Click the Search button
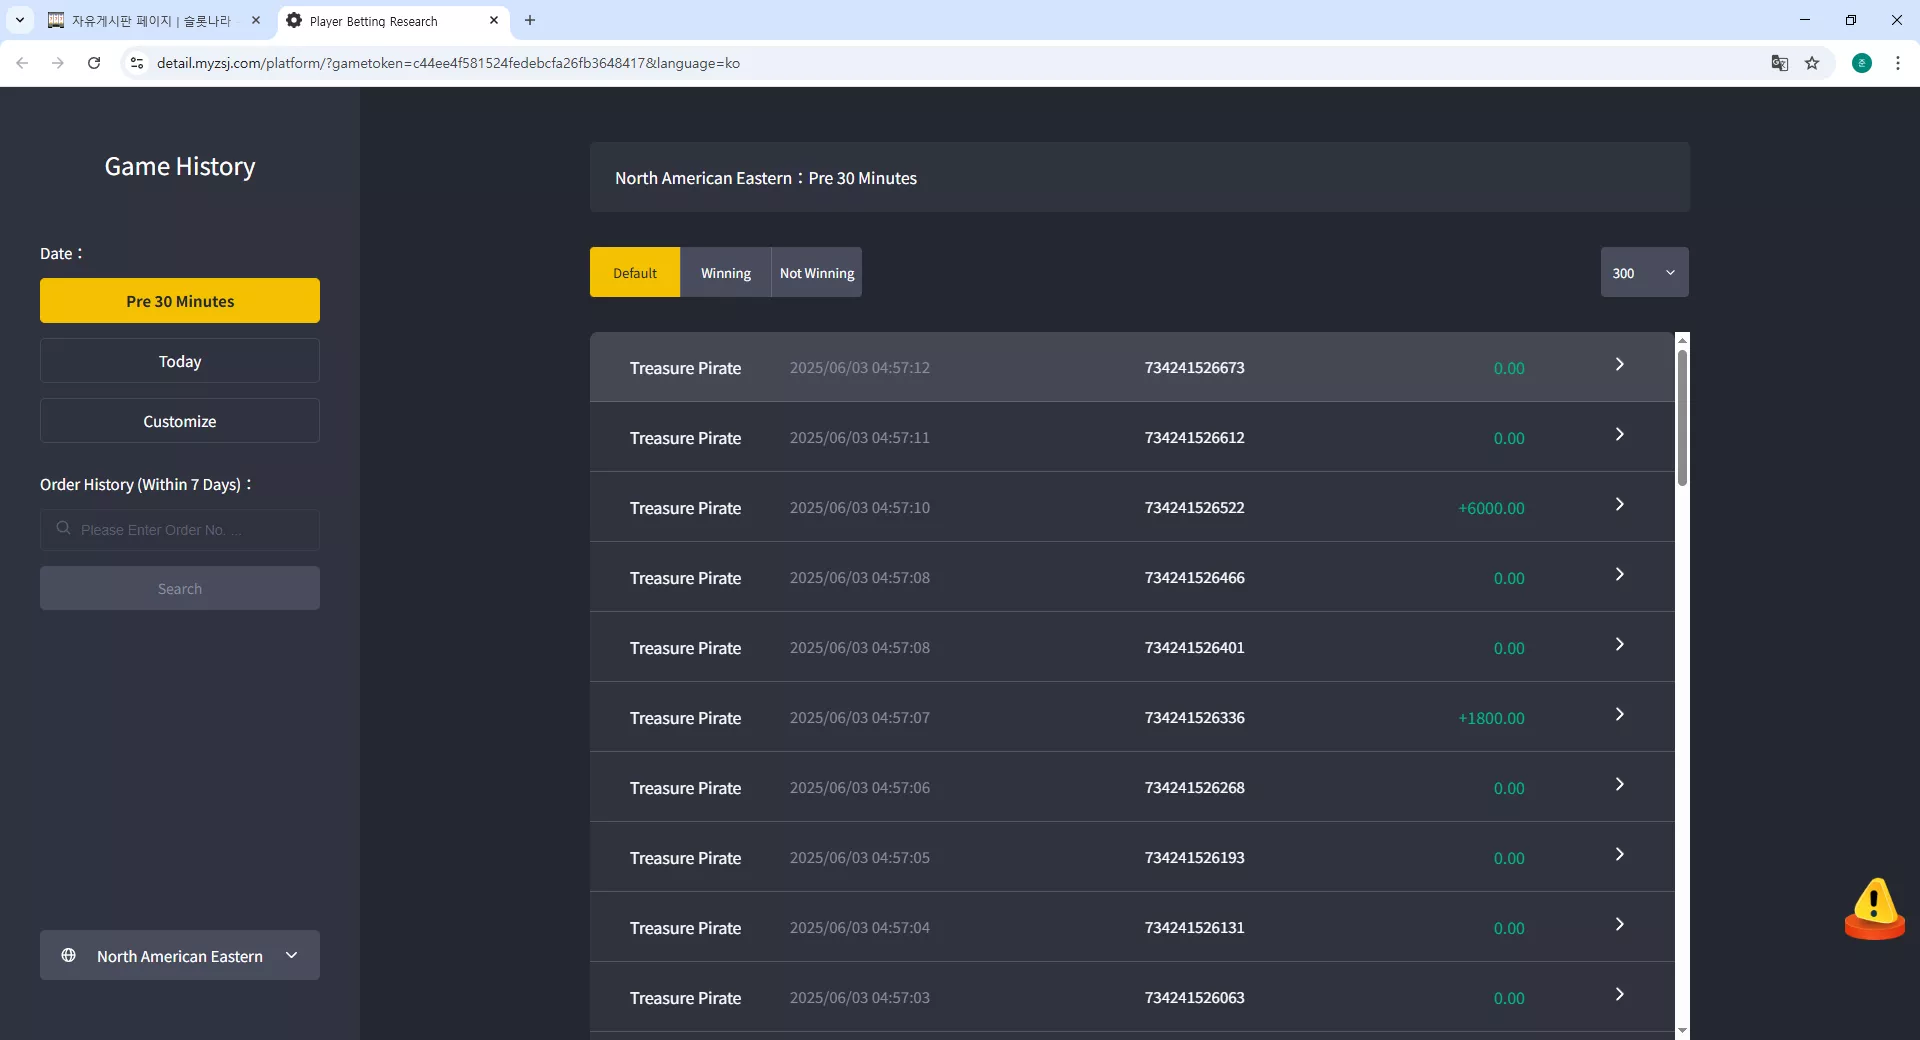Image resolution: width=1920 pixels, height=1040 pixels. coord(180,588)
